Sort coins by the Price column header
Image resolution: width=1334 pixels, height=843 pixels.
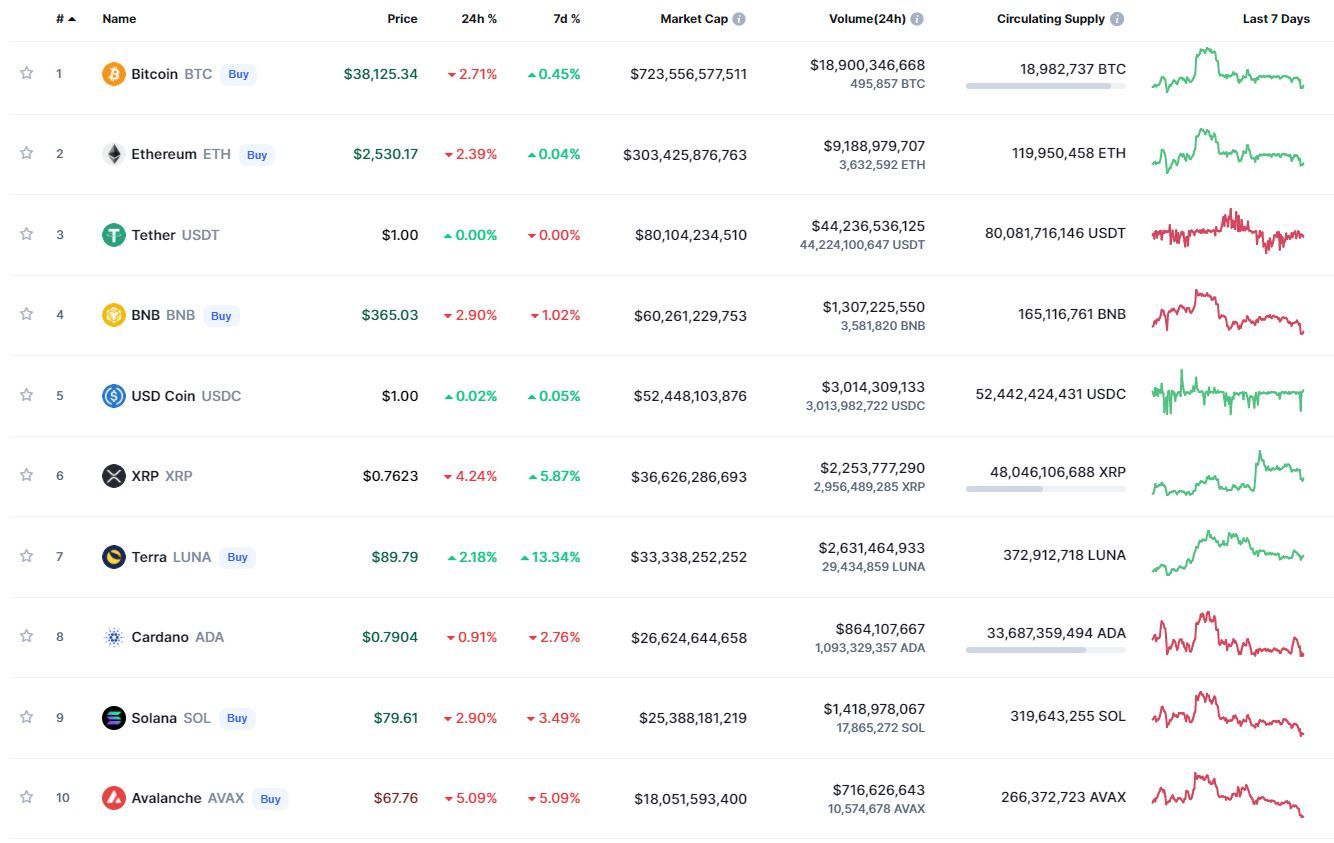[402, 19]
